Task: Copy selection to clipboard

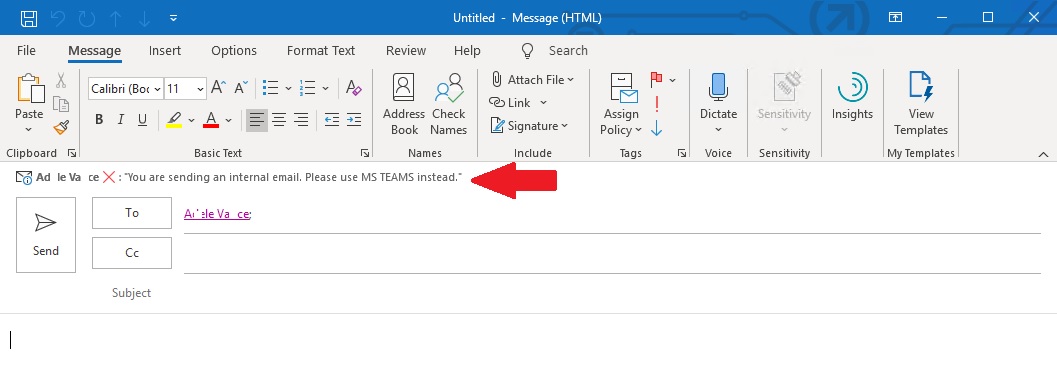Action: [61, 104]
